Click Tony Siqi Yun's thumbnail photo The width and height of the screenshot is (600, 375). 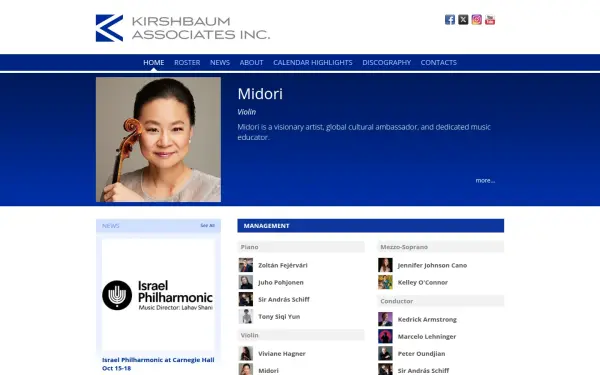(x=246, y=316)
